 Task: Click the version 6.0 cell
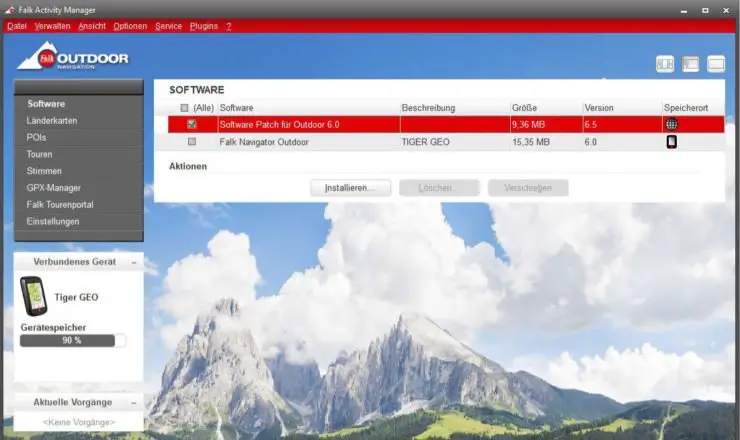point(590,142)
